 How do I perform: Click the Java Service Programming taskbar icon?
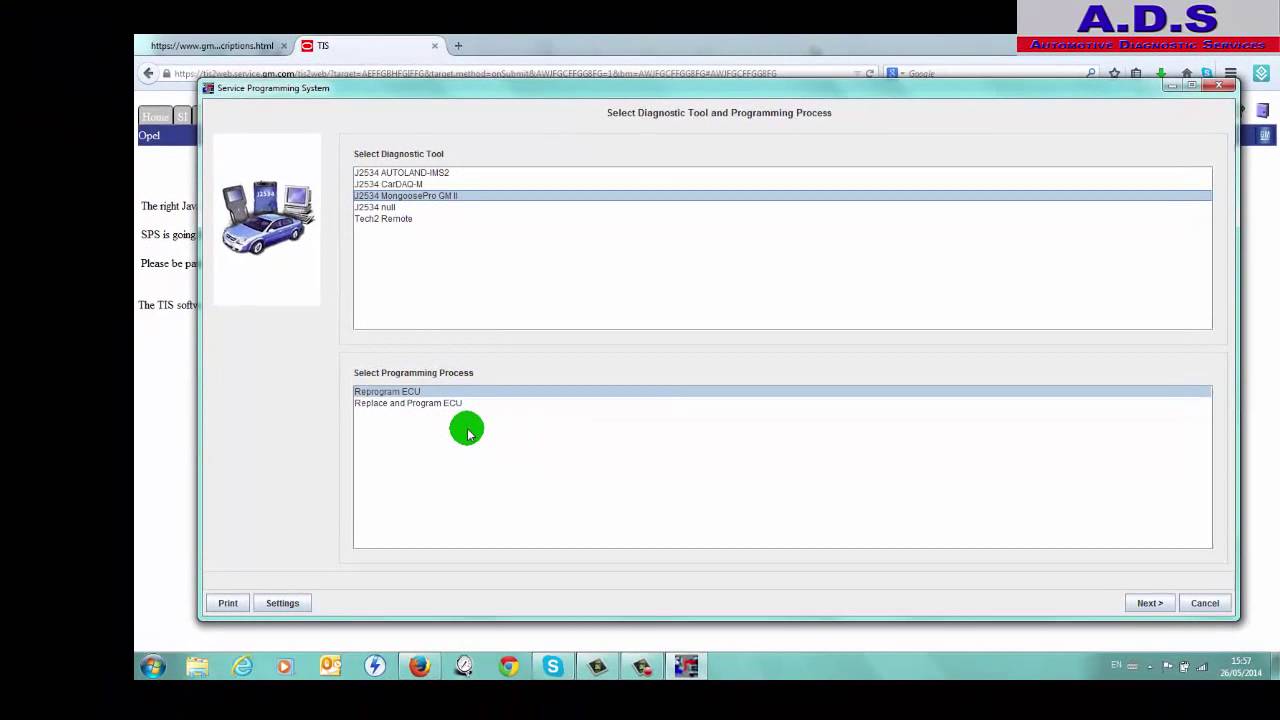686,666
